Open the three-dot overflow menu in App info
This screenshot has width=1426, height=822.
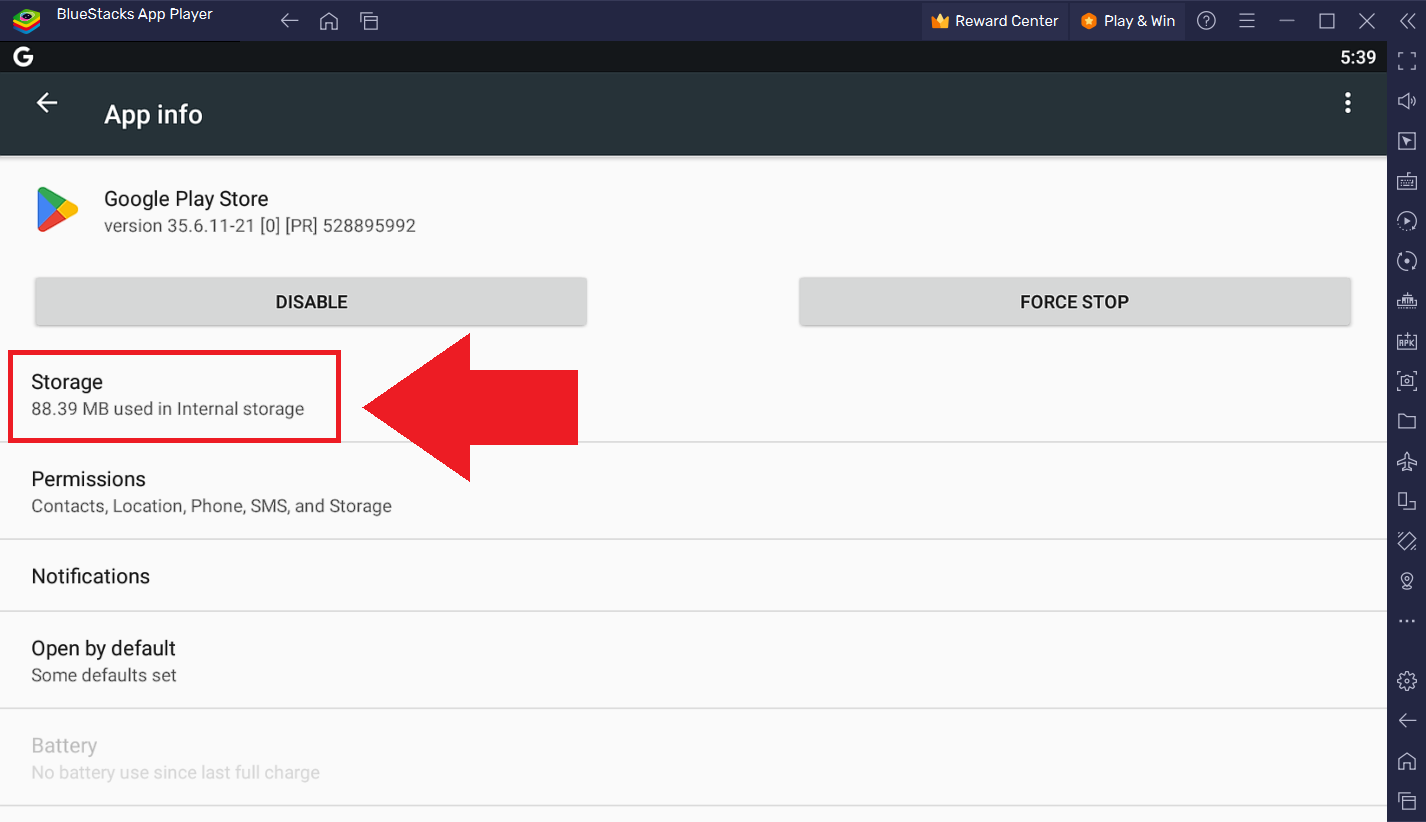(x=1348, y=102)
